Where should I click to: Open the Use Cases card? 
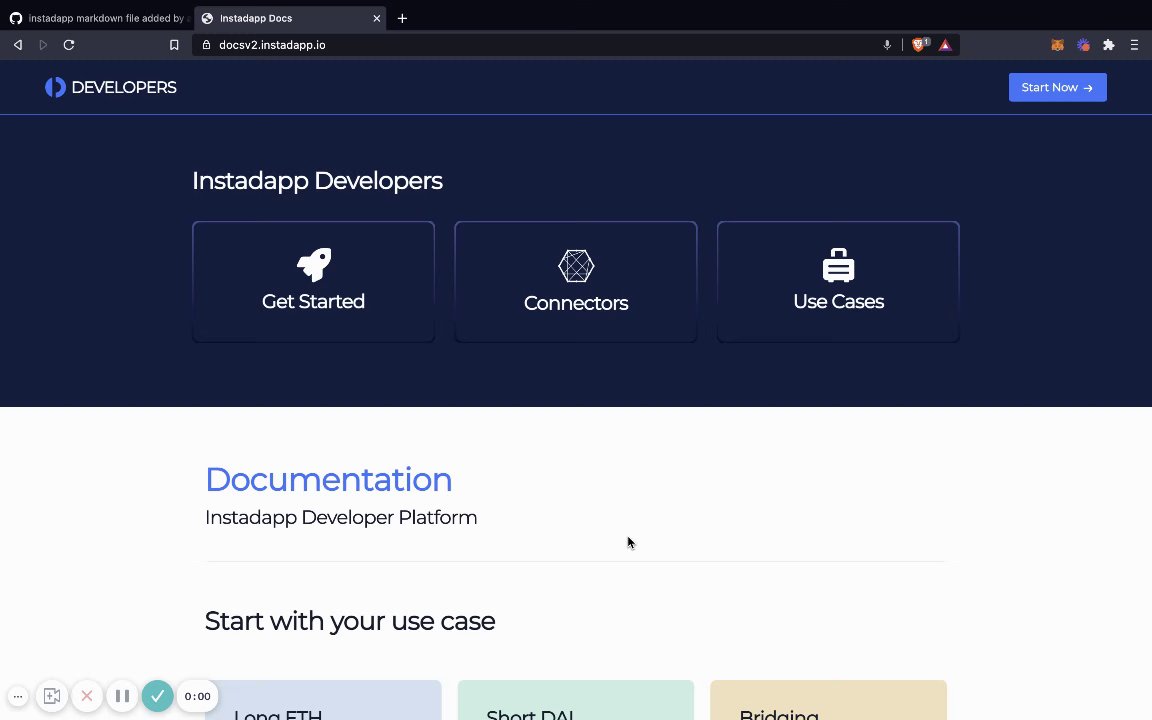point(838,281)
